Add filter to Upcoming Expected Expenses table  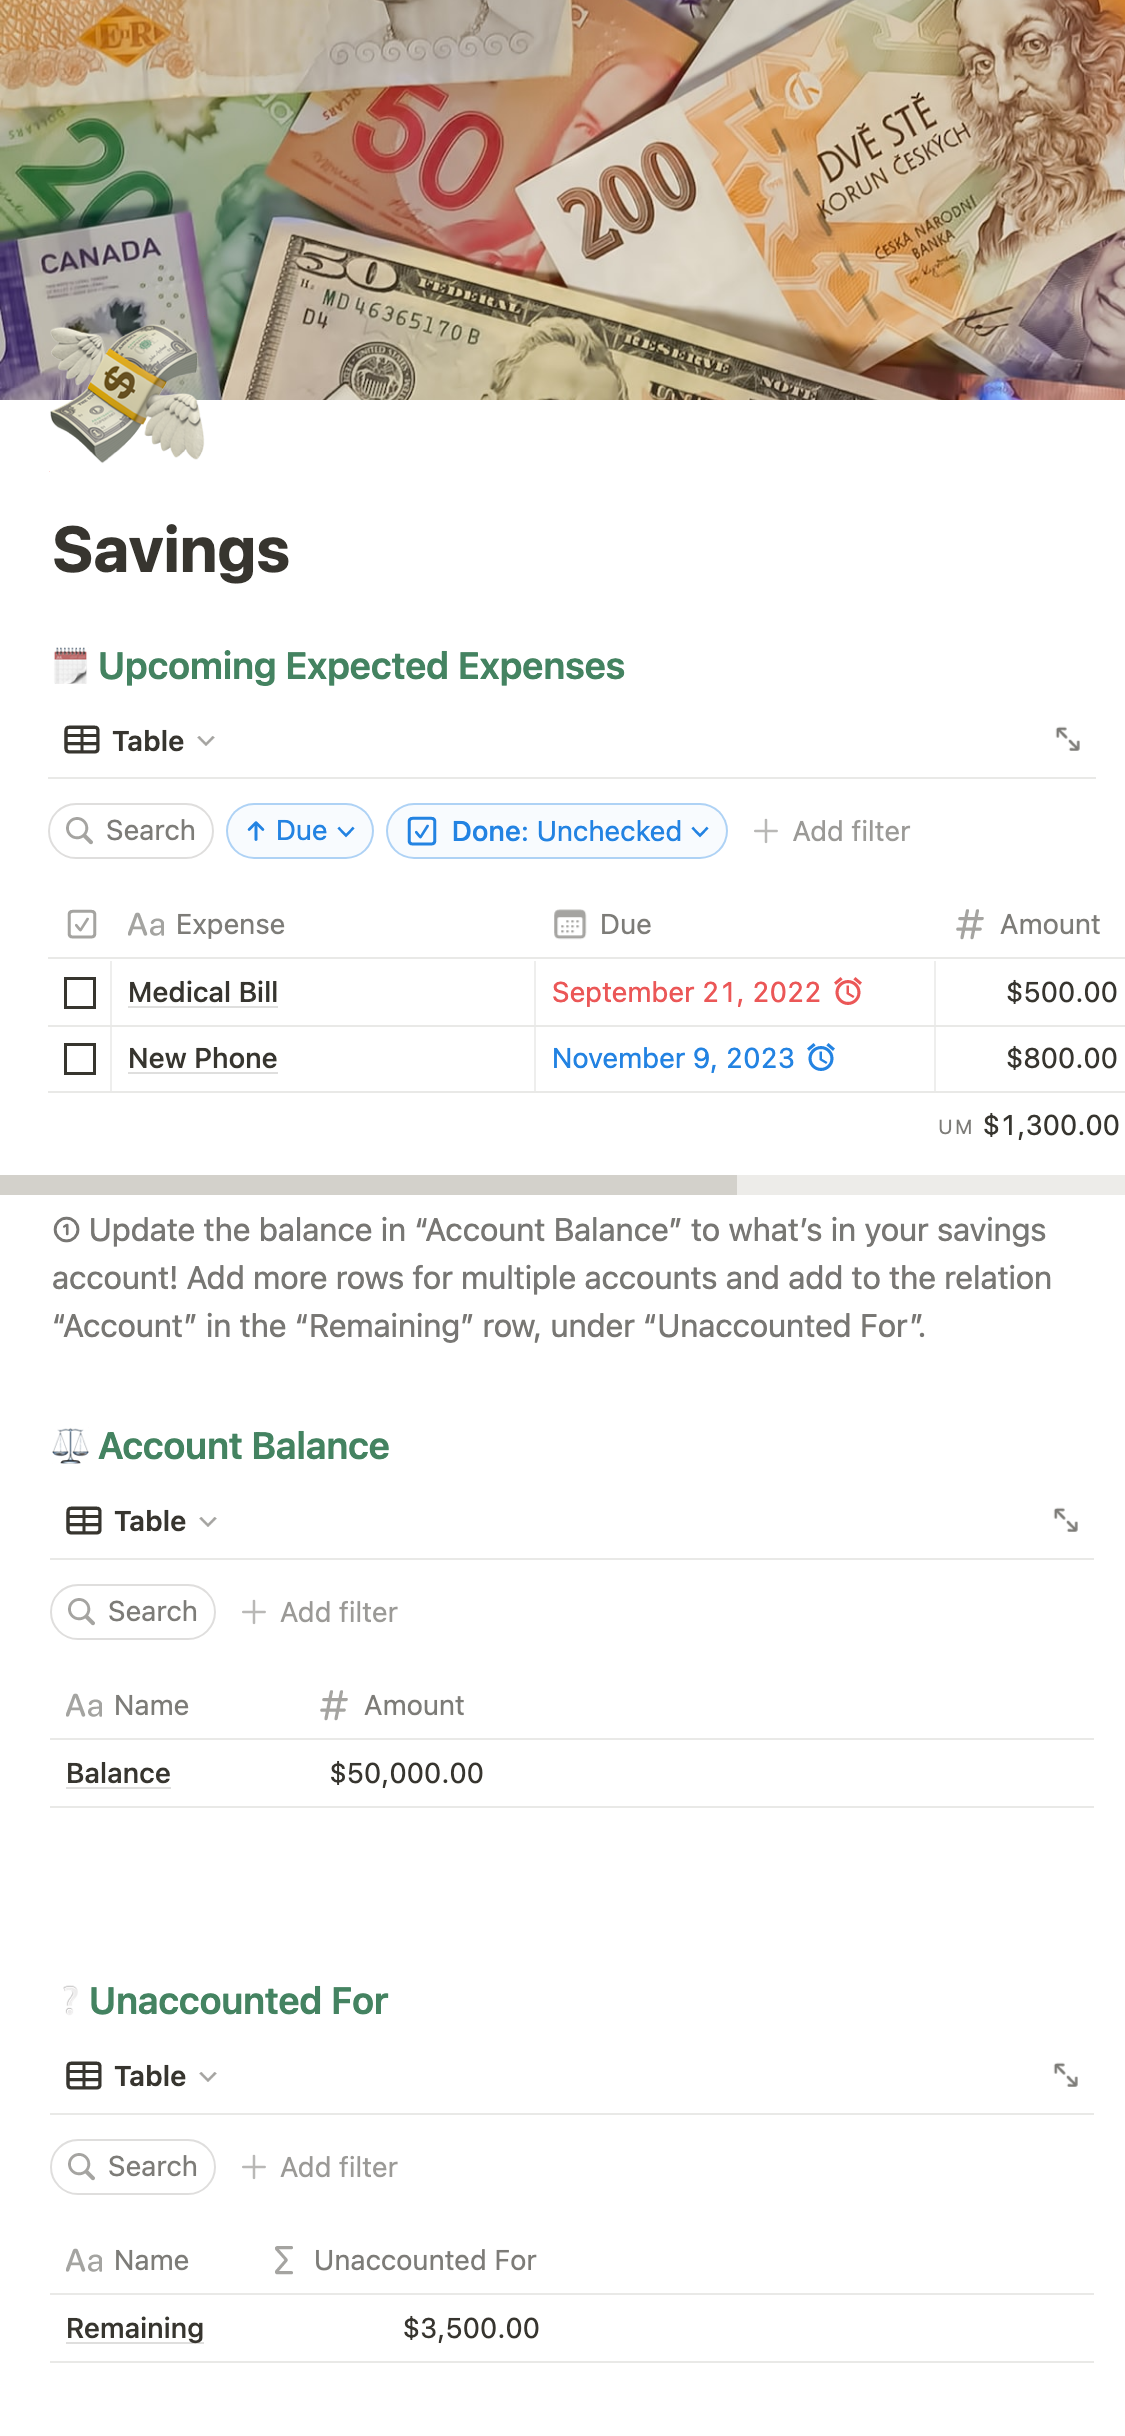[832, 831]
